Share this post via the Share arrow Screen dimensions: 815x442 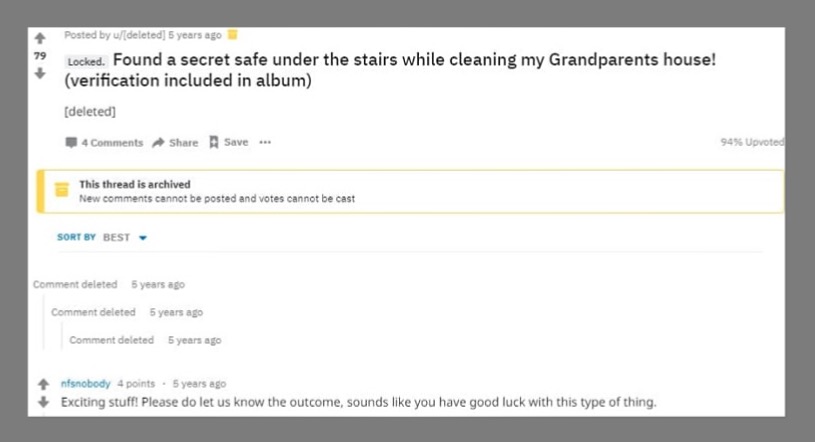[x=157, y=143]
